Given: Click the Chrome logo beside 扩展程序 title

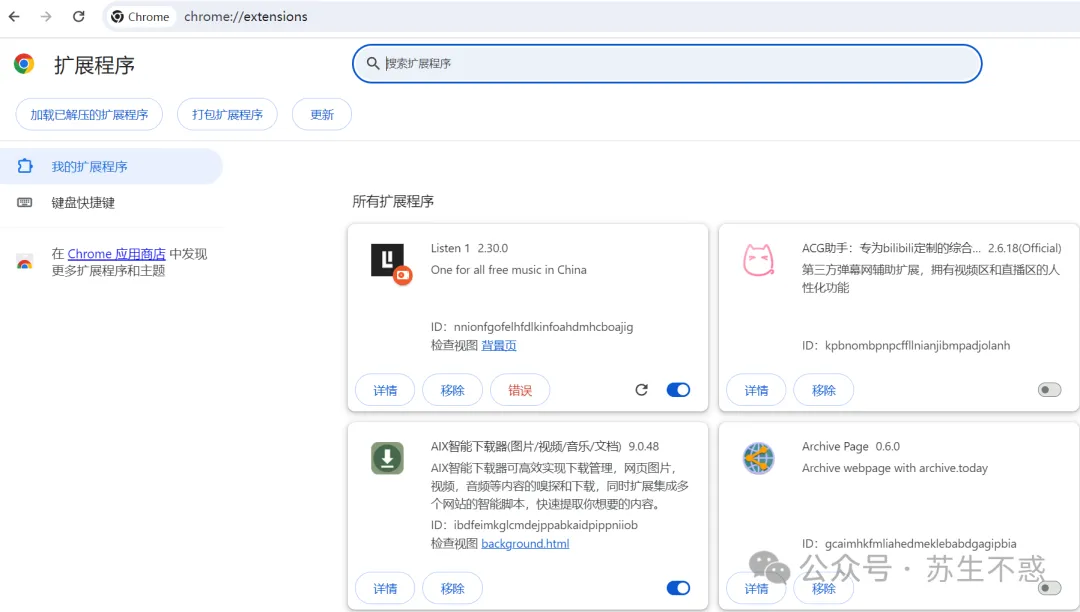Looking at the screenshot, I should click(x=24, y=64).
